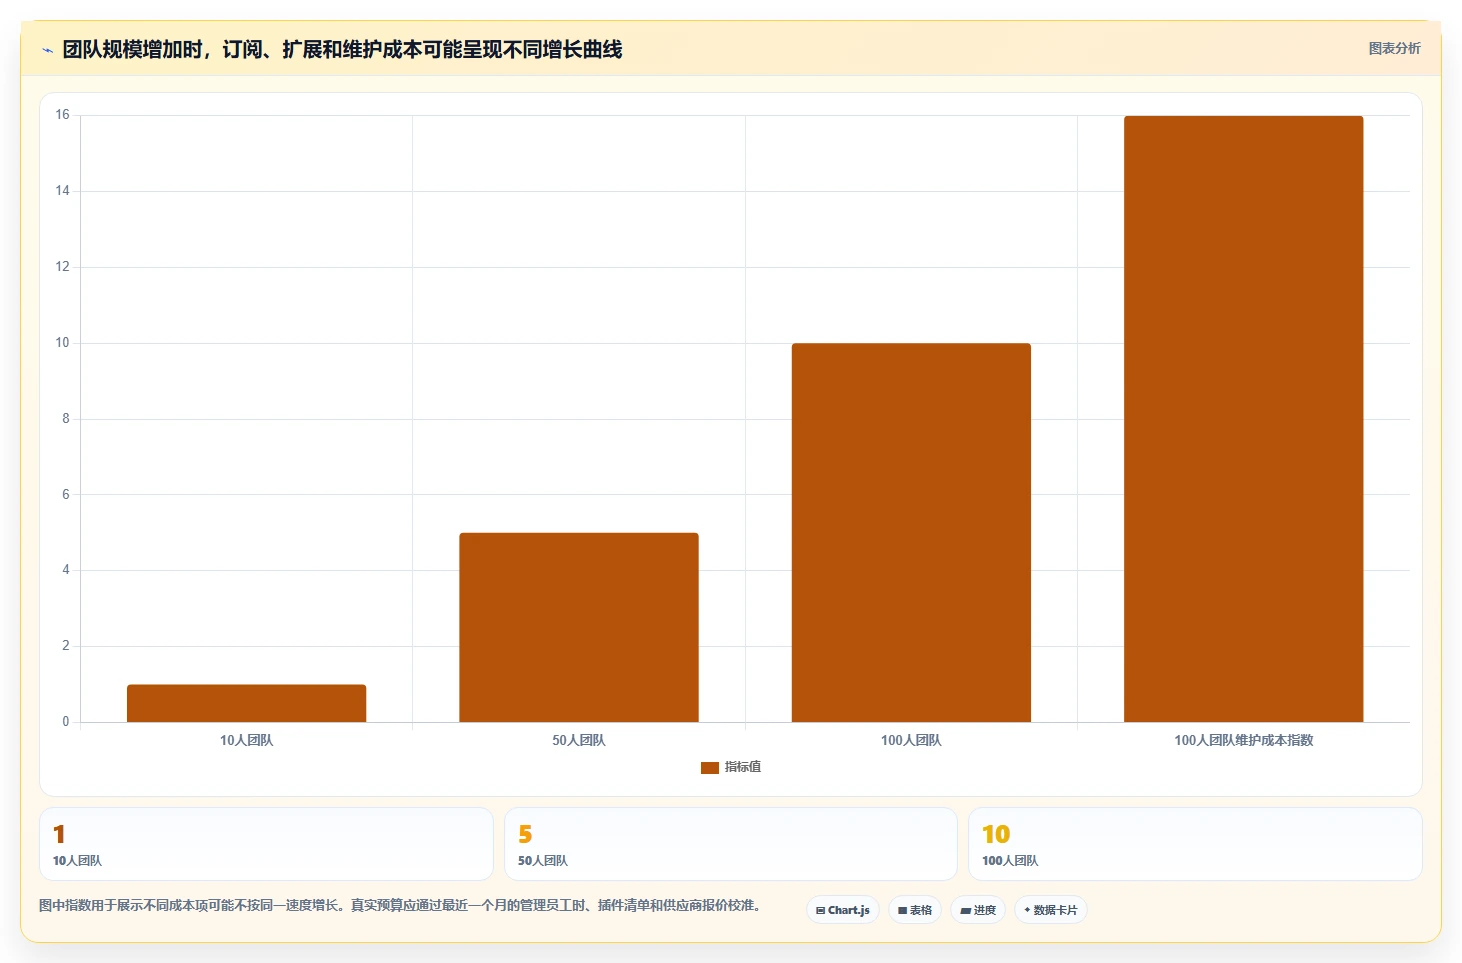Screen dimensions: 1462x963
Task: Click the 图表分析 tag in the header
Action: tap(1394, 48)
